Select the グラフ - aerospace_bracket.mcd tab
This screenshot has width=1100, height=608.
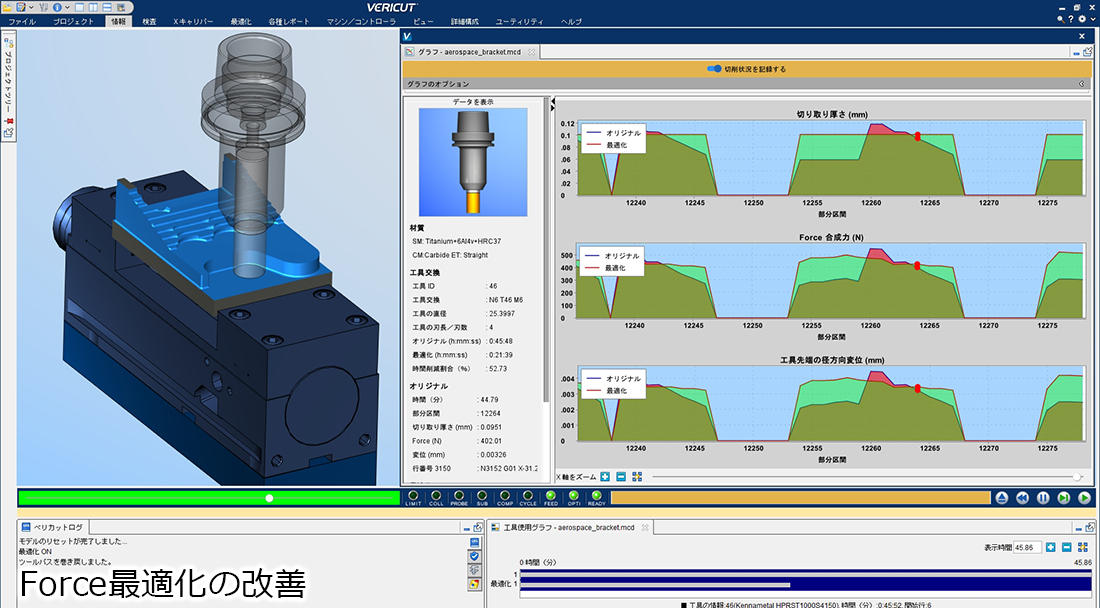coord(469,52)
